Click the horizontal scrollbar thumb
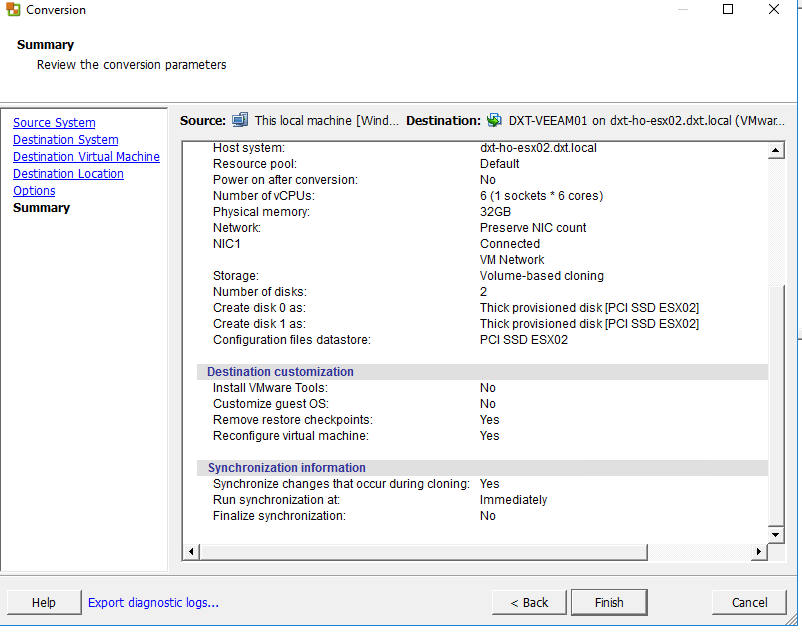 pos(424,552)
